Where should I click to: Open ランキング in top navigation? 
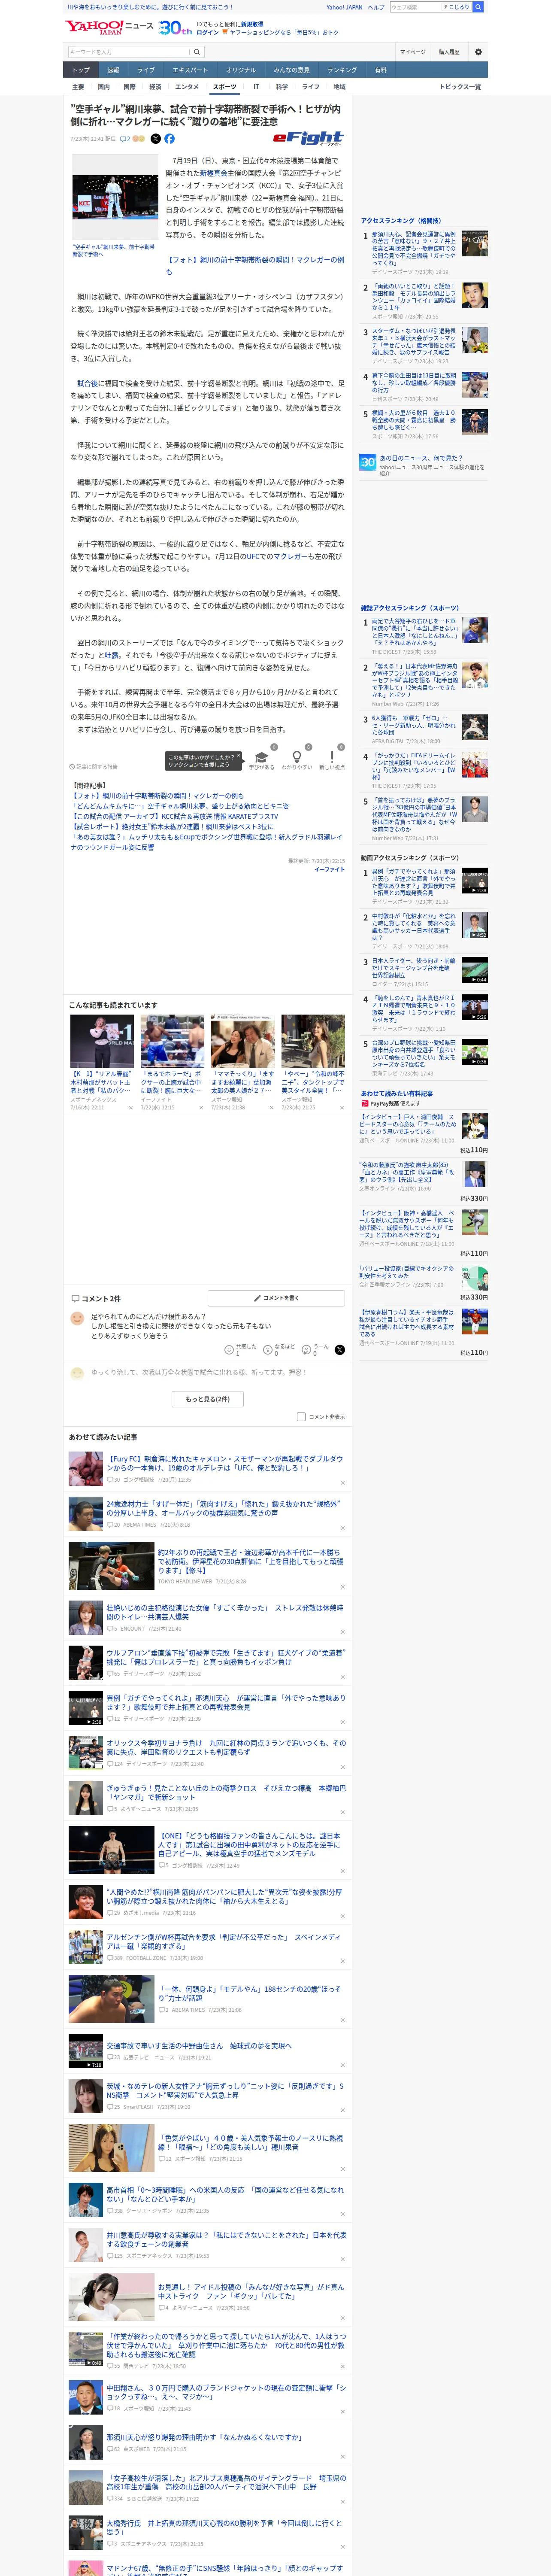(x=342, y=70)
